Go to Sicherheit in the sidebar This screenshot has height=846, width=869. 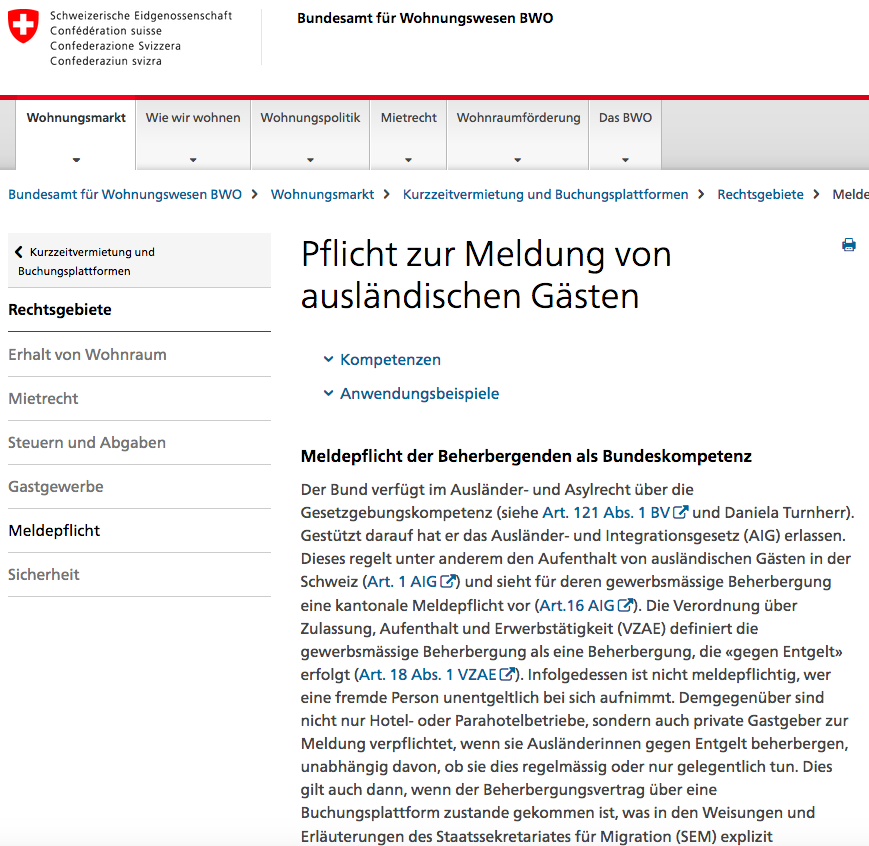click(44, 575)
